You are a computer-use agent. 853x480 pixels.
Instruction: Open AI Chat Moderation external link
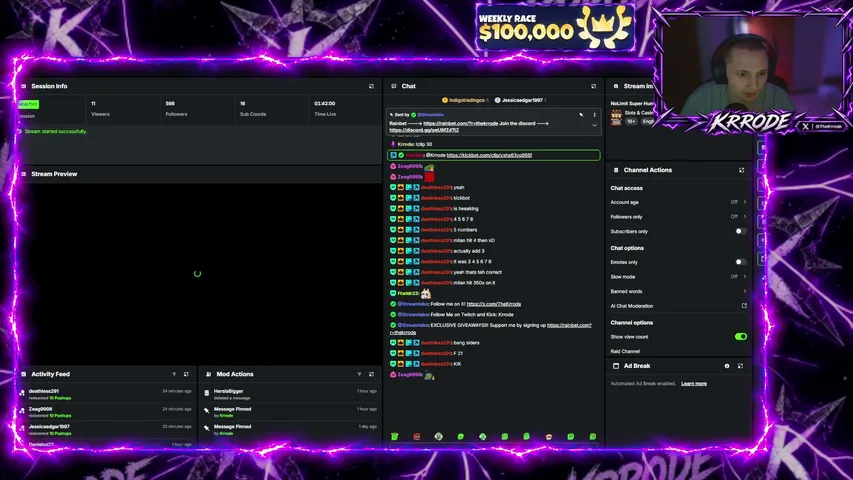[x=744, y=306]
